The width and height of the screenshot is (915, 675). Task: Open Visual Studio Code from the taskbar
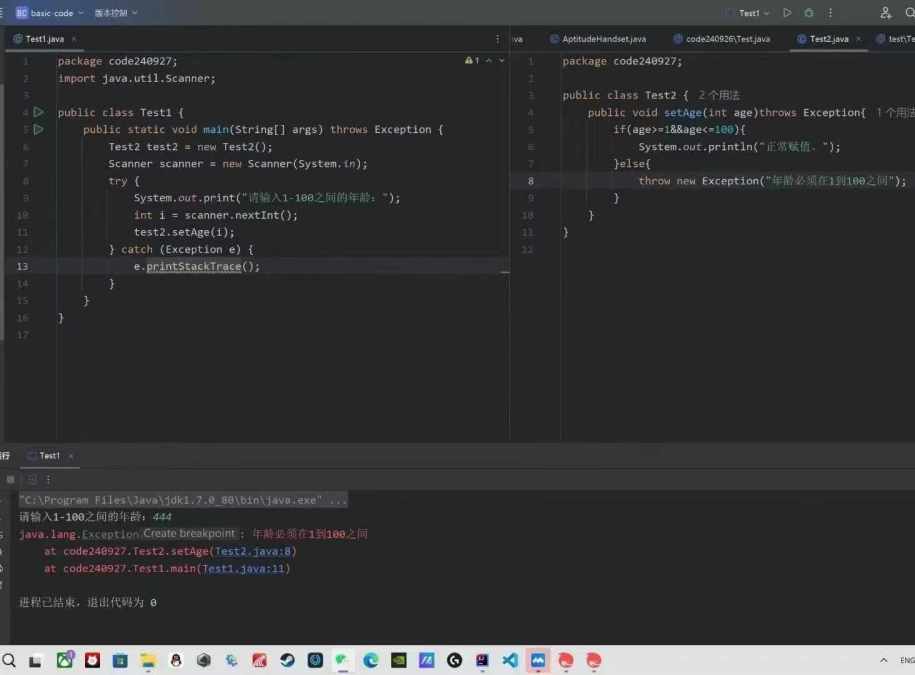510,660
